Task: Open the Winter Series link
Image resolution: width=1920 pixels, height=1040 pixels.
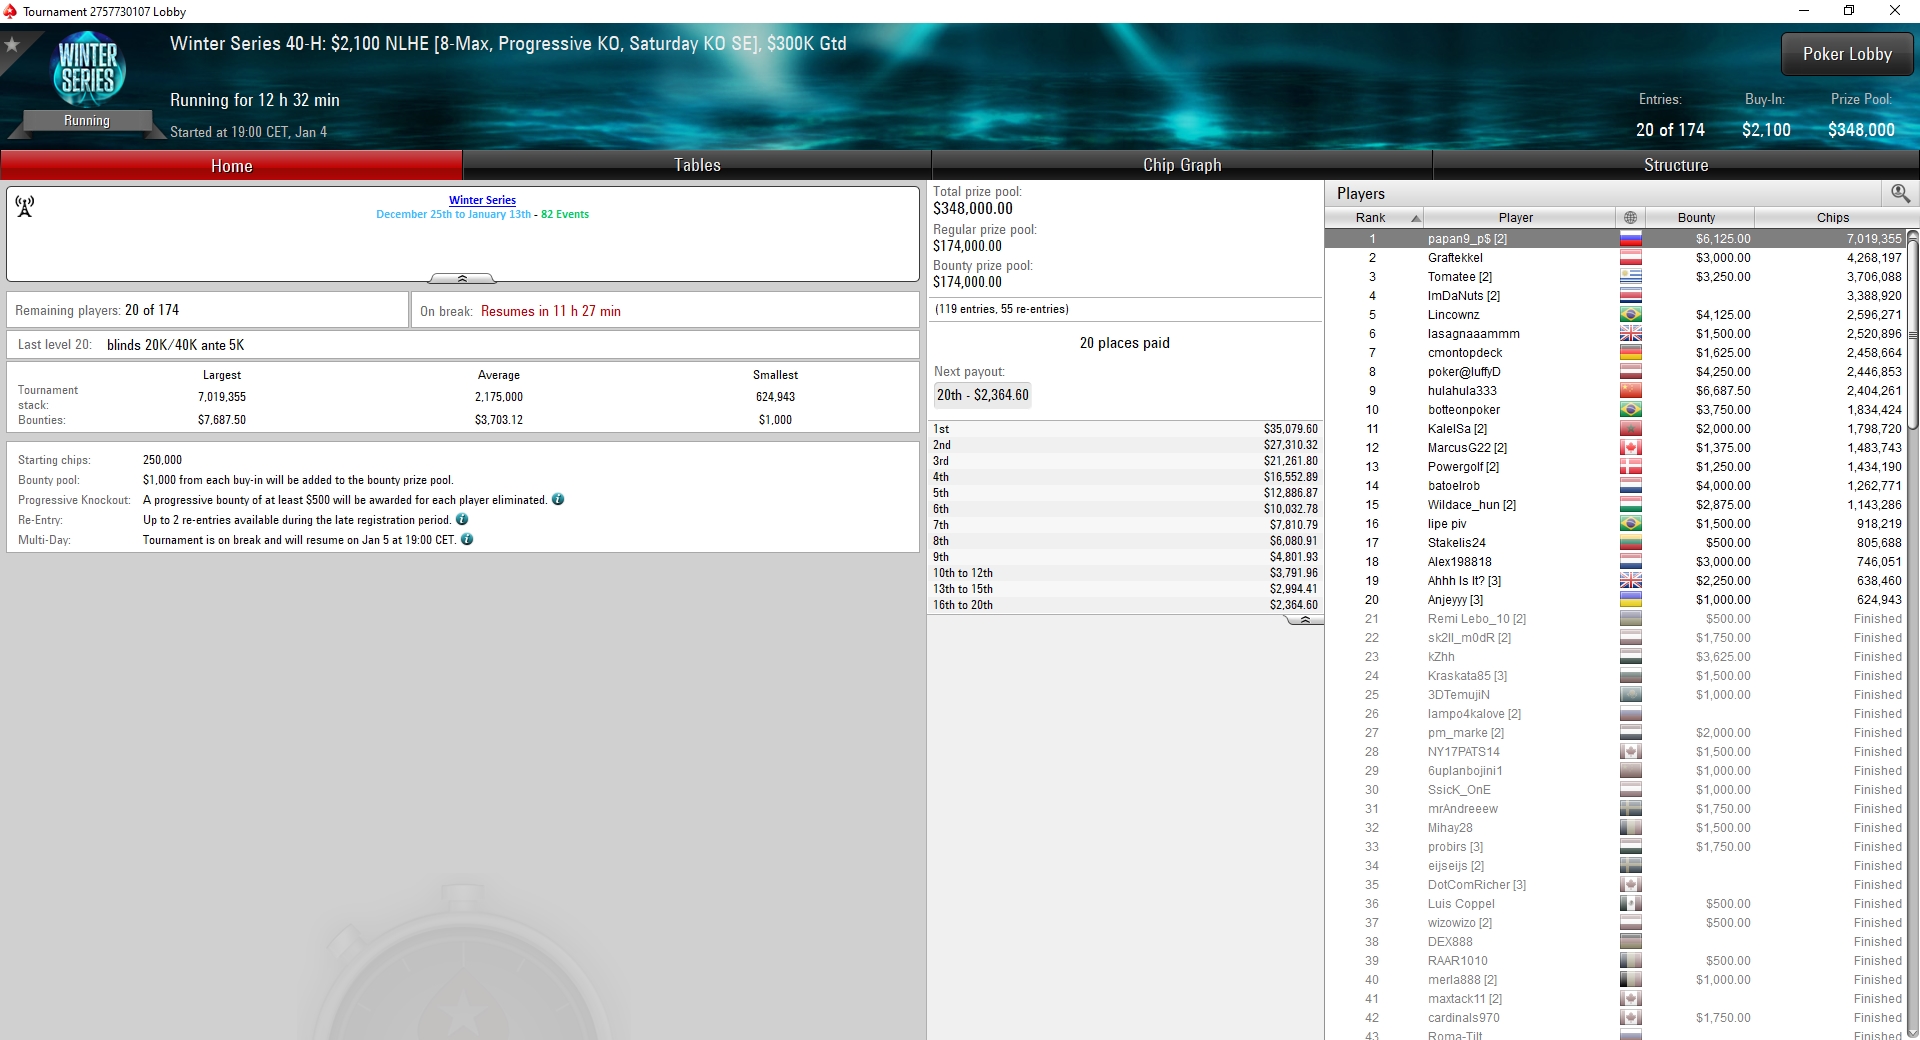Action: point(482,200)
